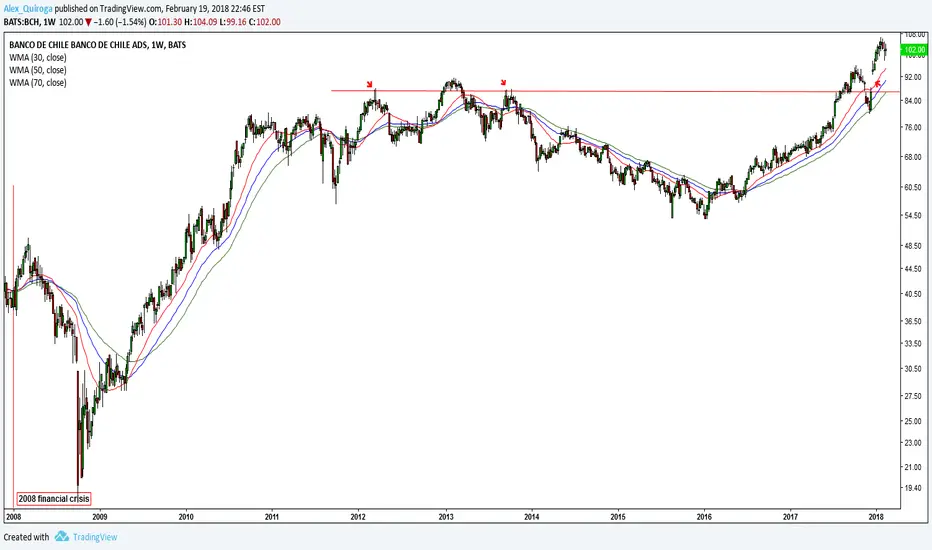Click the 2009 year label on time axis

click(100, 517)
